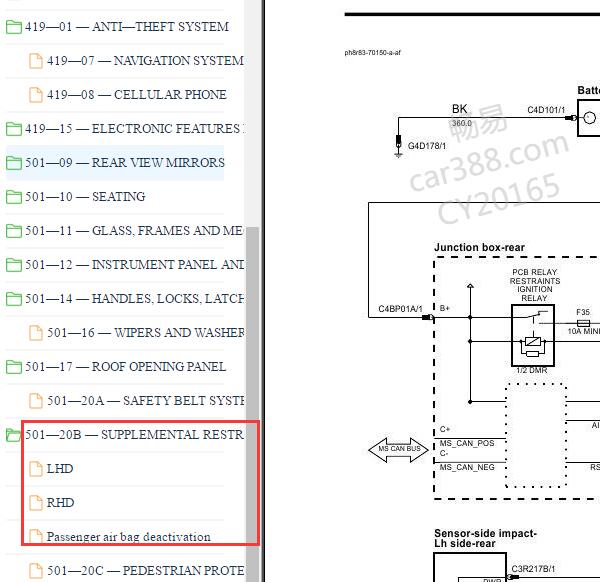Open 419—07 — NAVIGATION SYSTEM page
600x582 pixels.
coord(145,61)
